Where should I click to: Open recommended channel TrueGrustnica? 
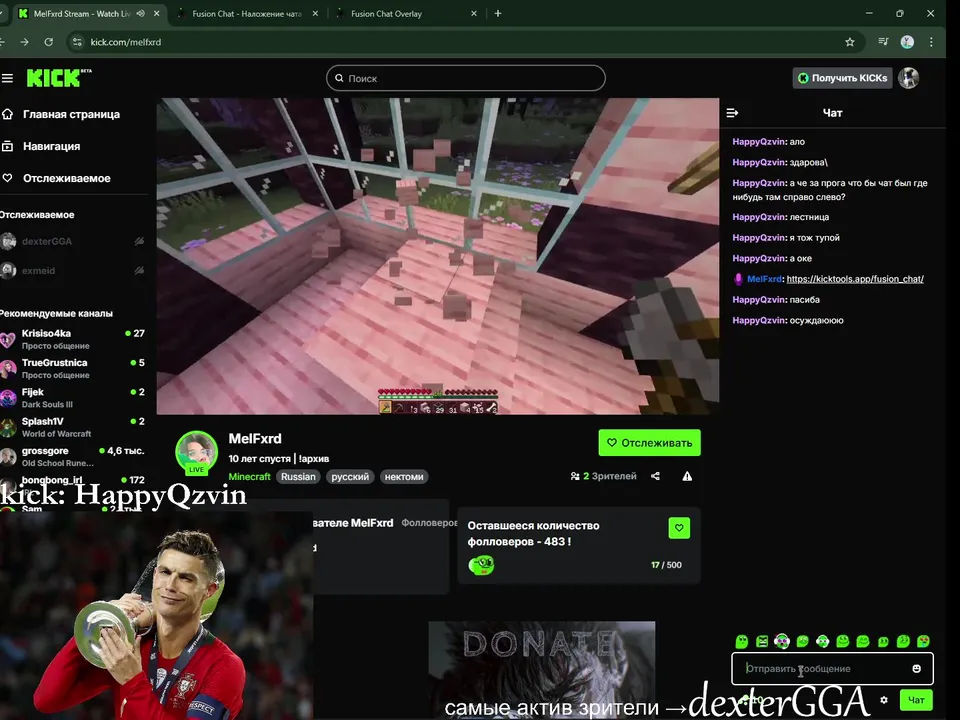click(x=72, y=369)
